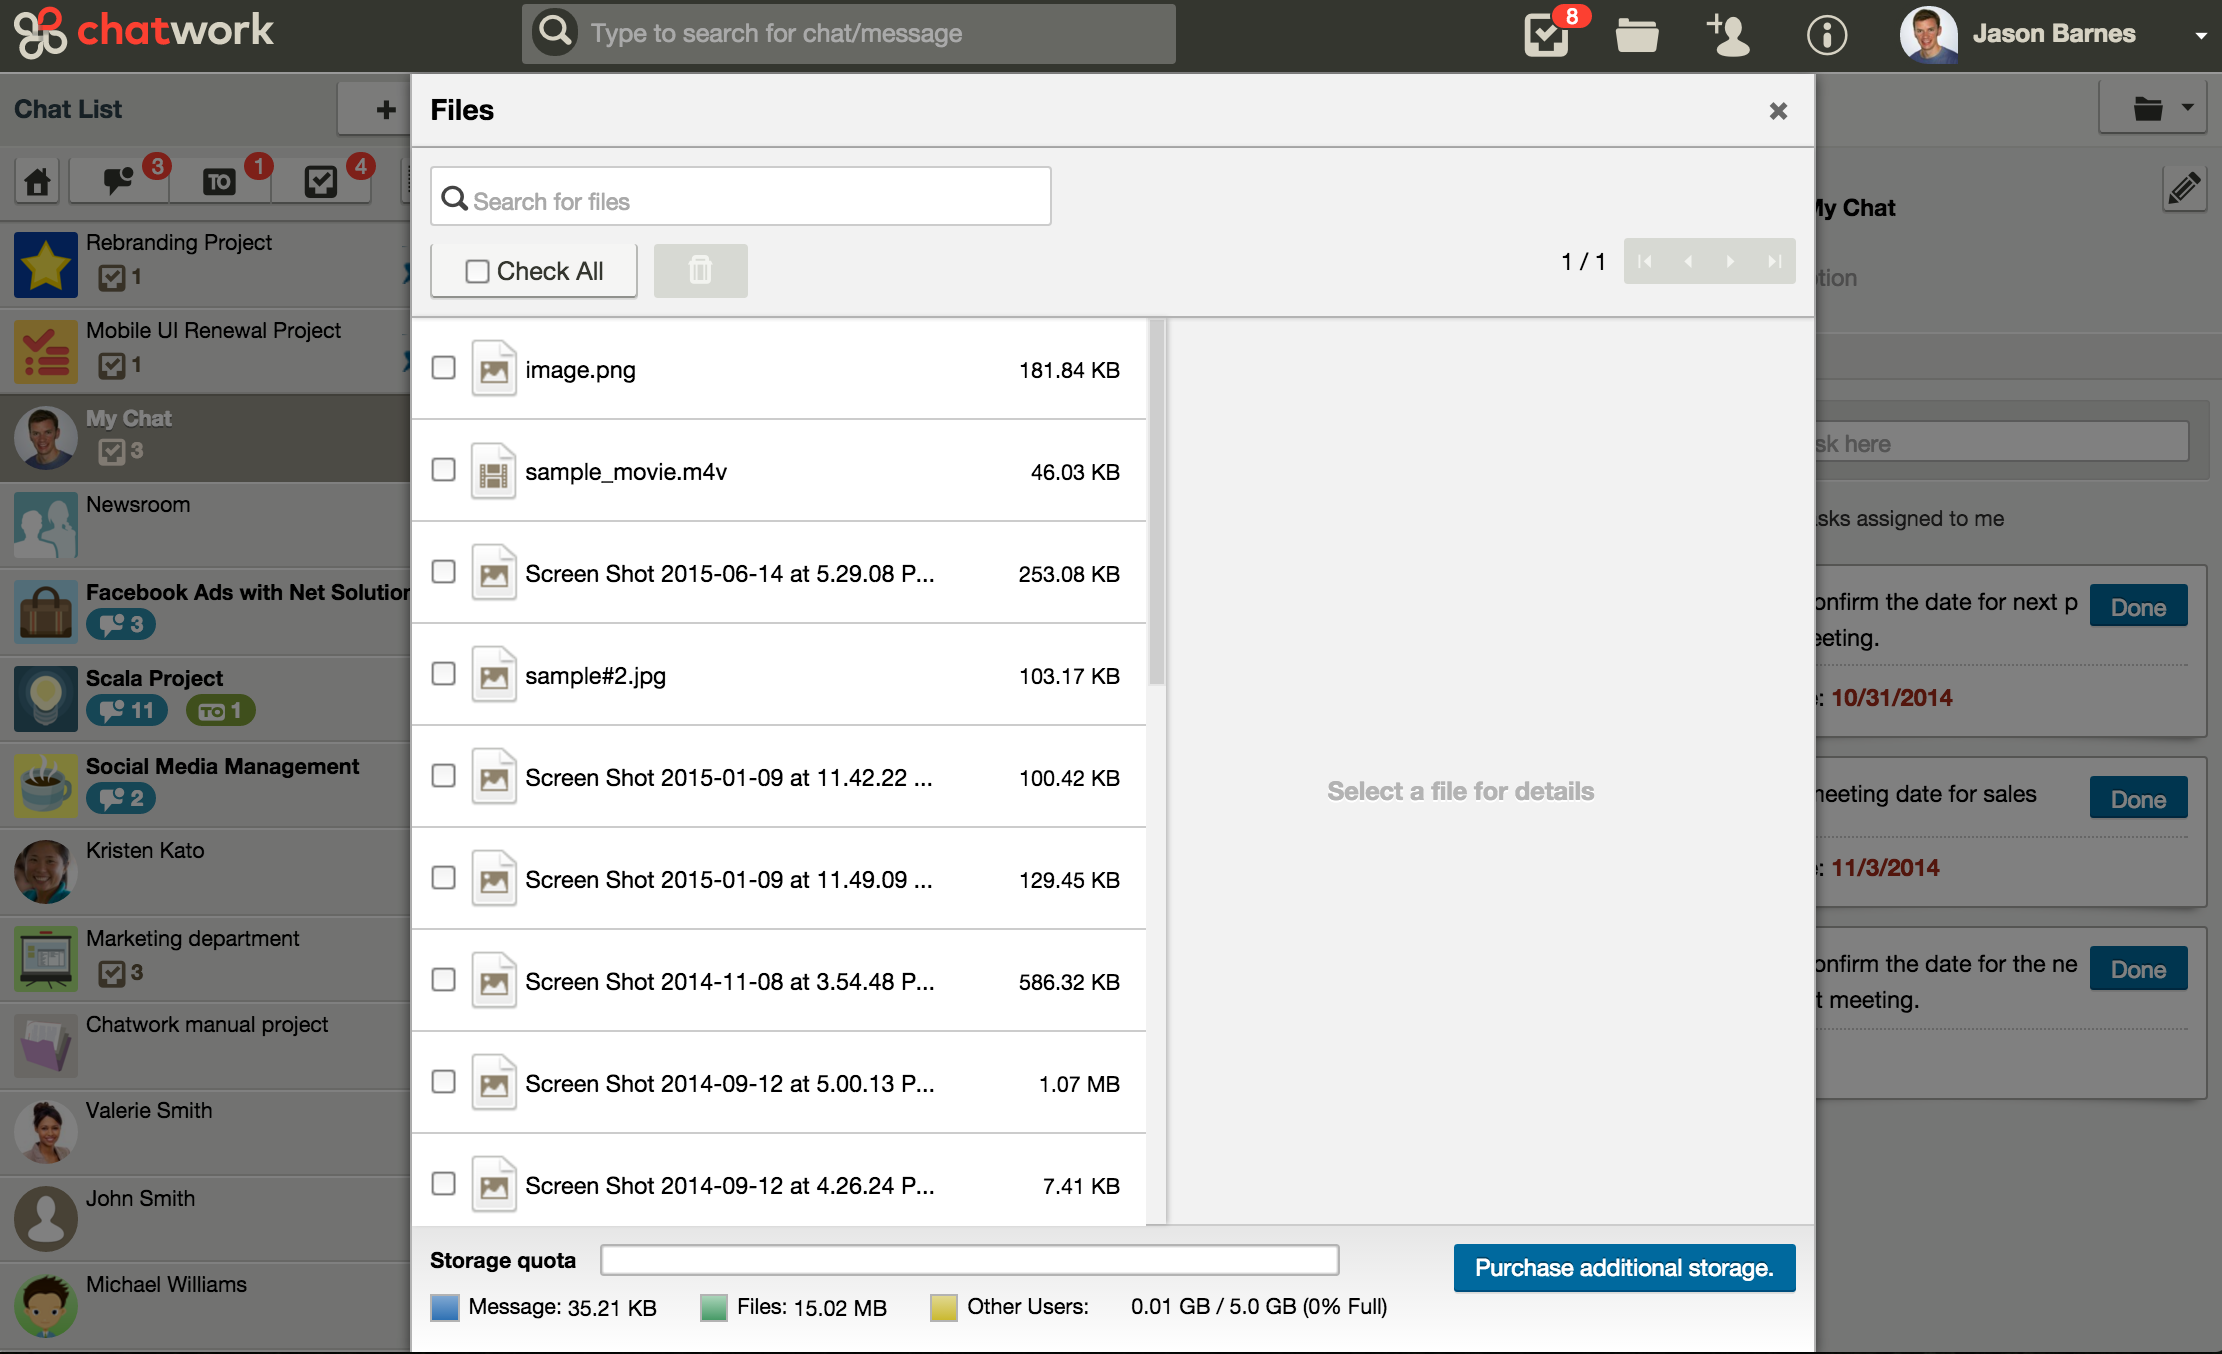Viewport: 2222px width, 1354px height.
Task: Click the file management folder icon
Action: click(x=1637, y=35)
